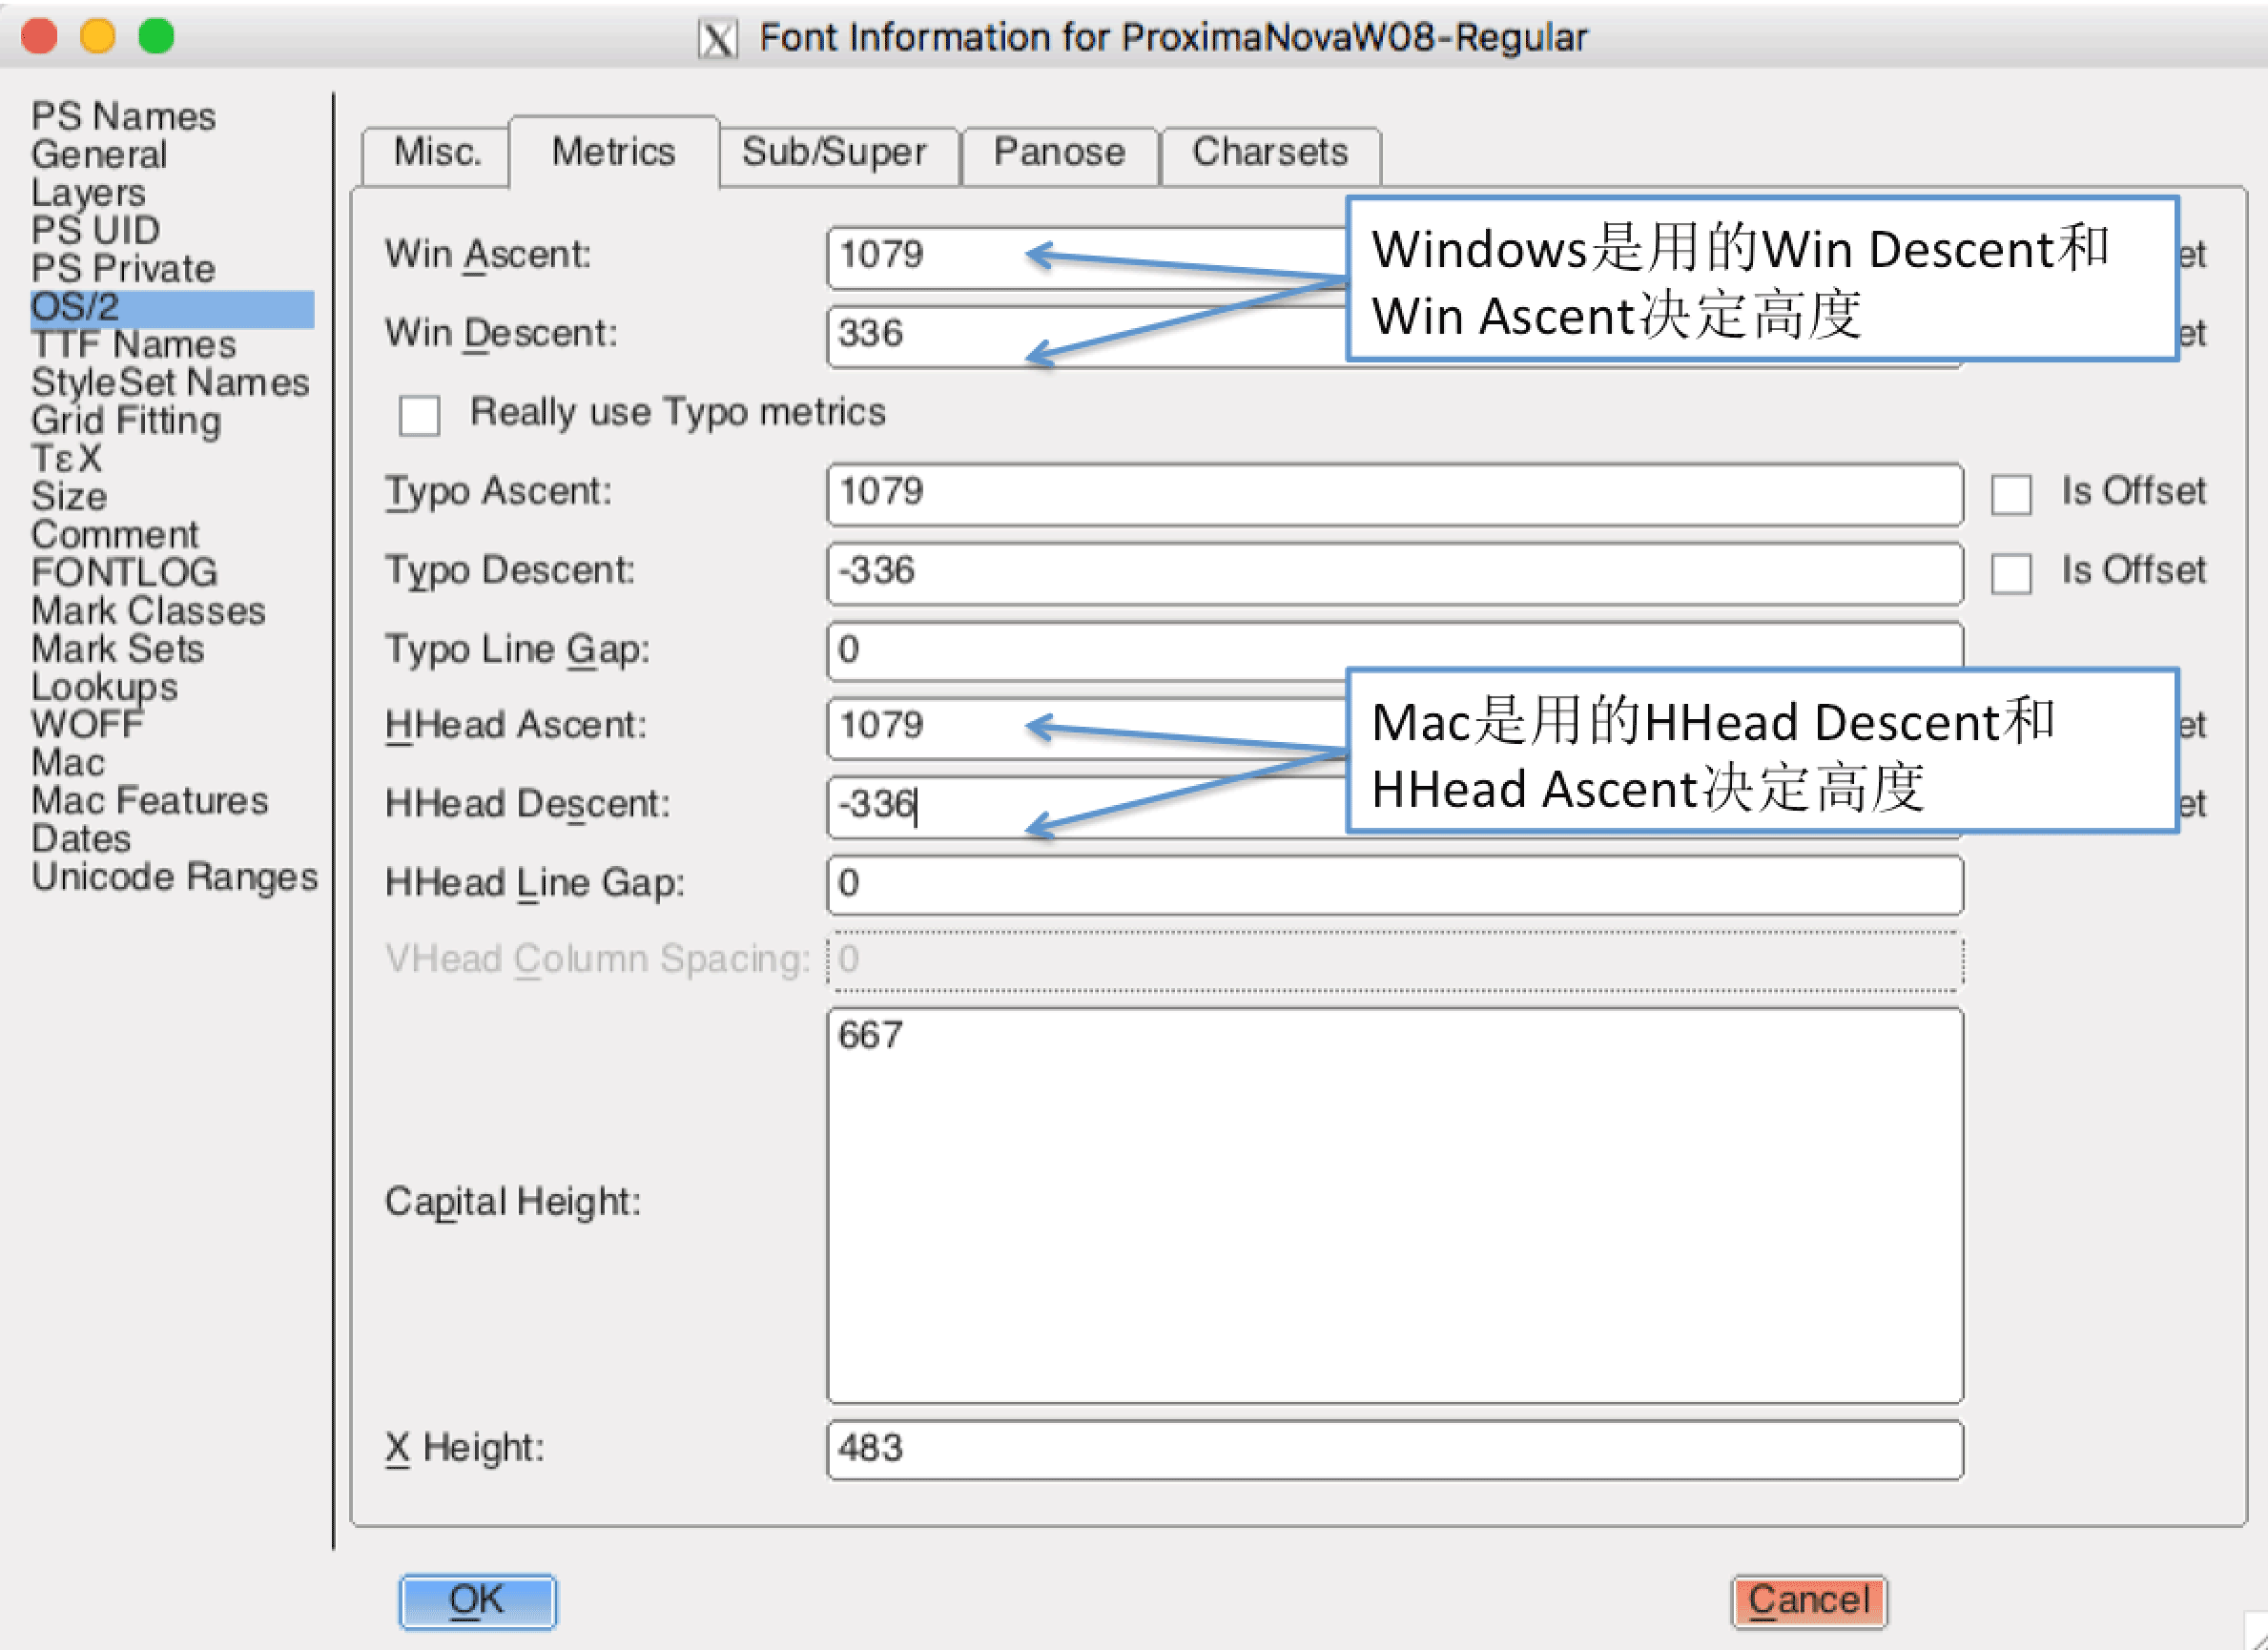The width and height of the screenshot is (2268, 1650).
Task: Click the HHead Line Gap field
Action: [1394, 884]
